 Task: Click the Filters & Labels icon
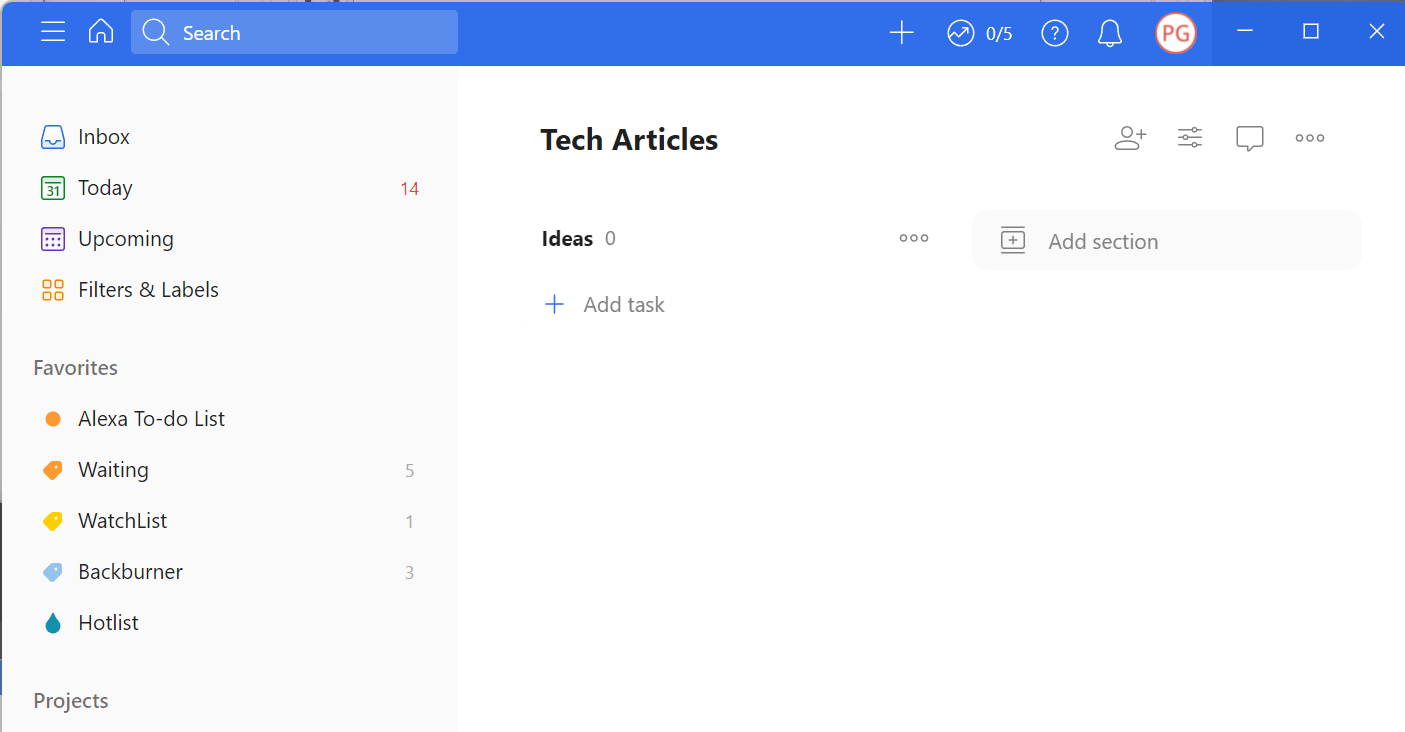[x=52, y=289]
